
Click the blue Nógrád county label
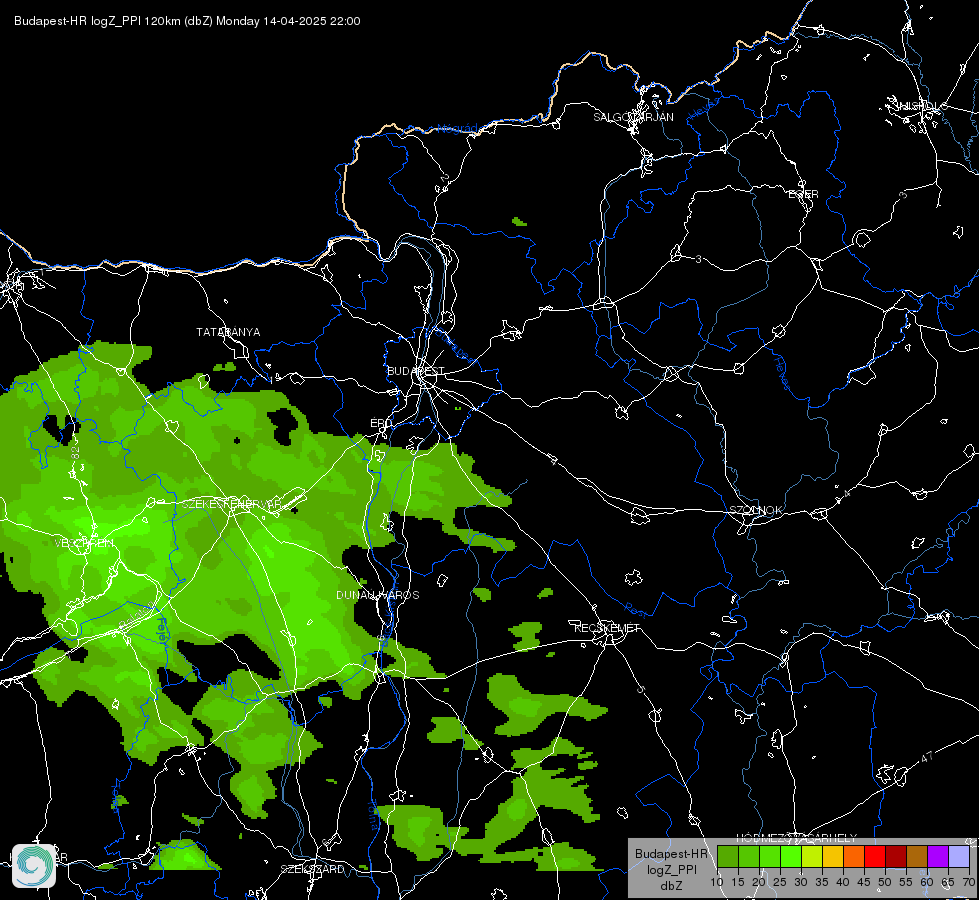tap(457, 129)
